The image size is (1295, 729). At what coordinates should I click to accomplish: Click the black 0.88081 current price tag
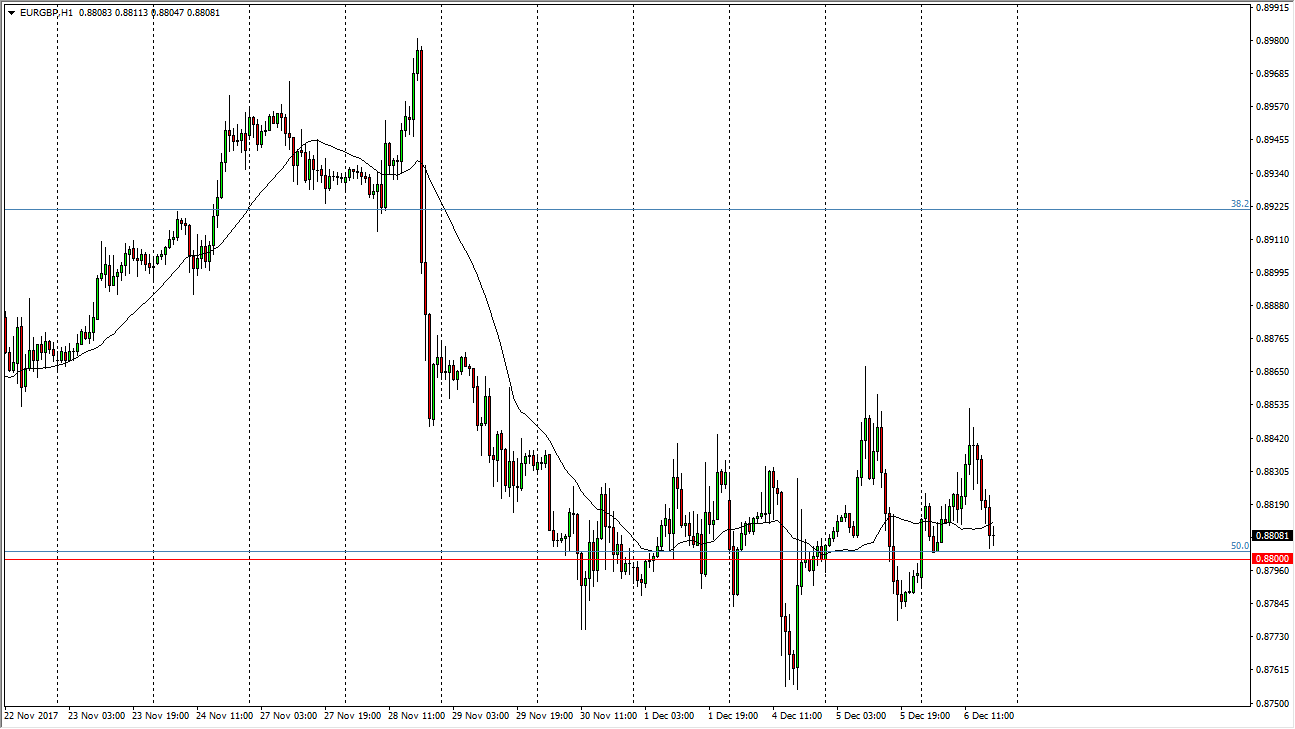tap(1271, 536)
